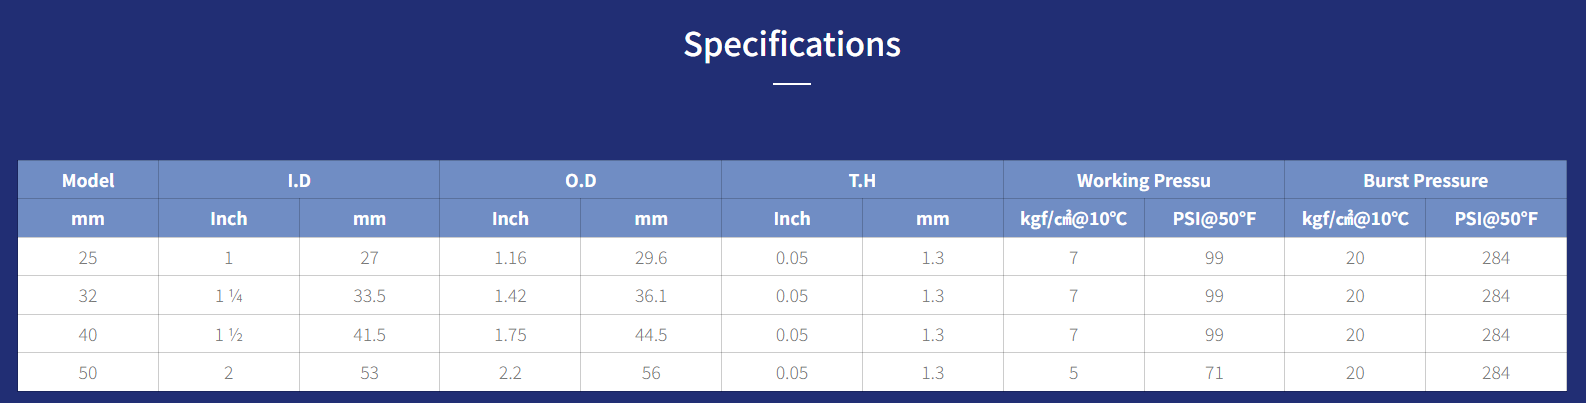Screen dimensions: 1586x403
Task: Click the 1 ¼ inch I.D cell
Action: tap(229, 296)
